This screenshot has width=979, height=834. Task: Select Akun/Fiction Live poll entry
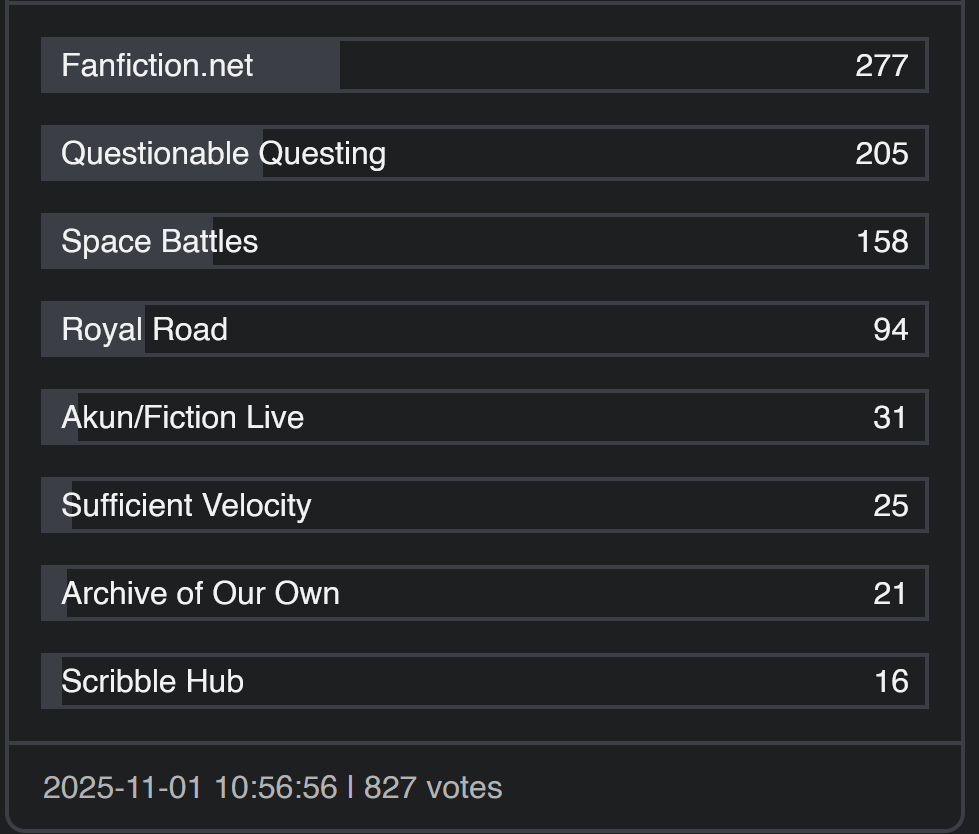pyautogui.click(x=485, y=417)
